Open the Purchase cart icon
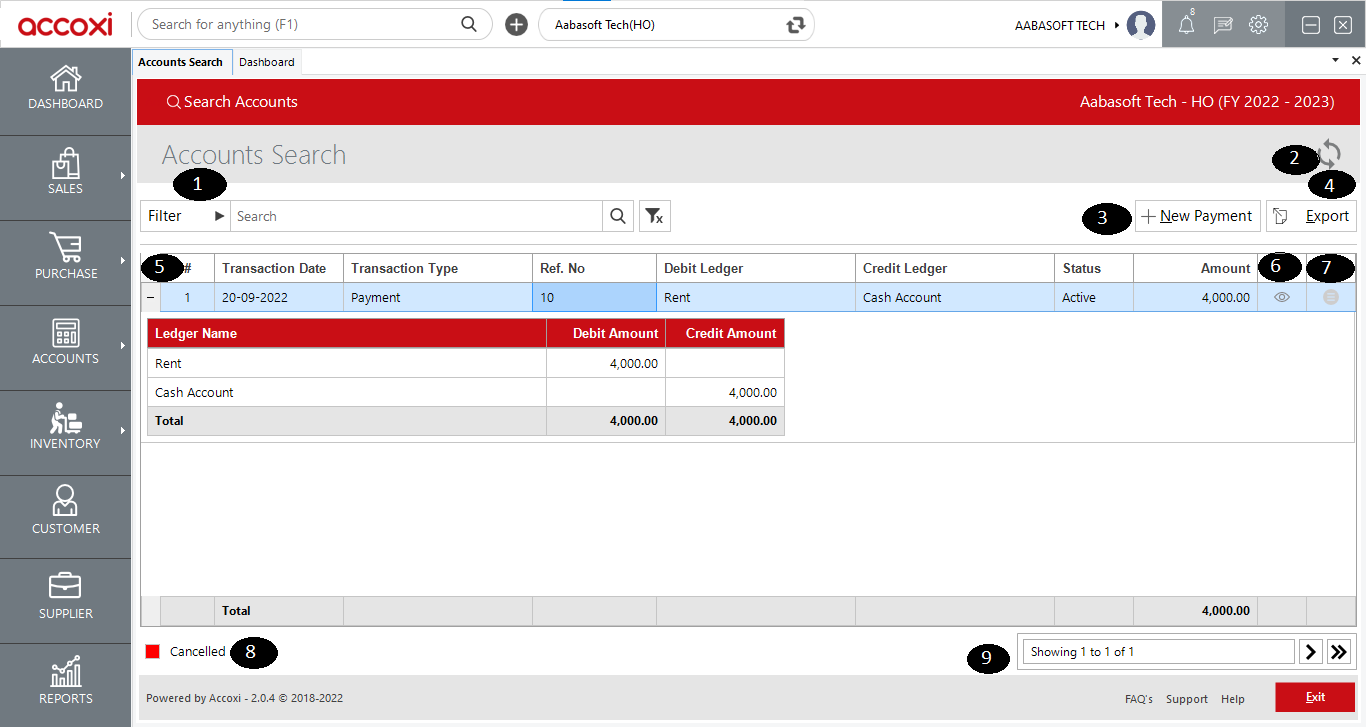 pyautogui.click(x=66, y=248)
